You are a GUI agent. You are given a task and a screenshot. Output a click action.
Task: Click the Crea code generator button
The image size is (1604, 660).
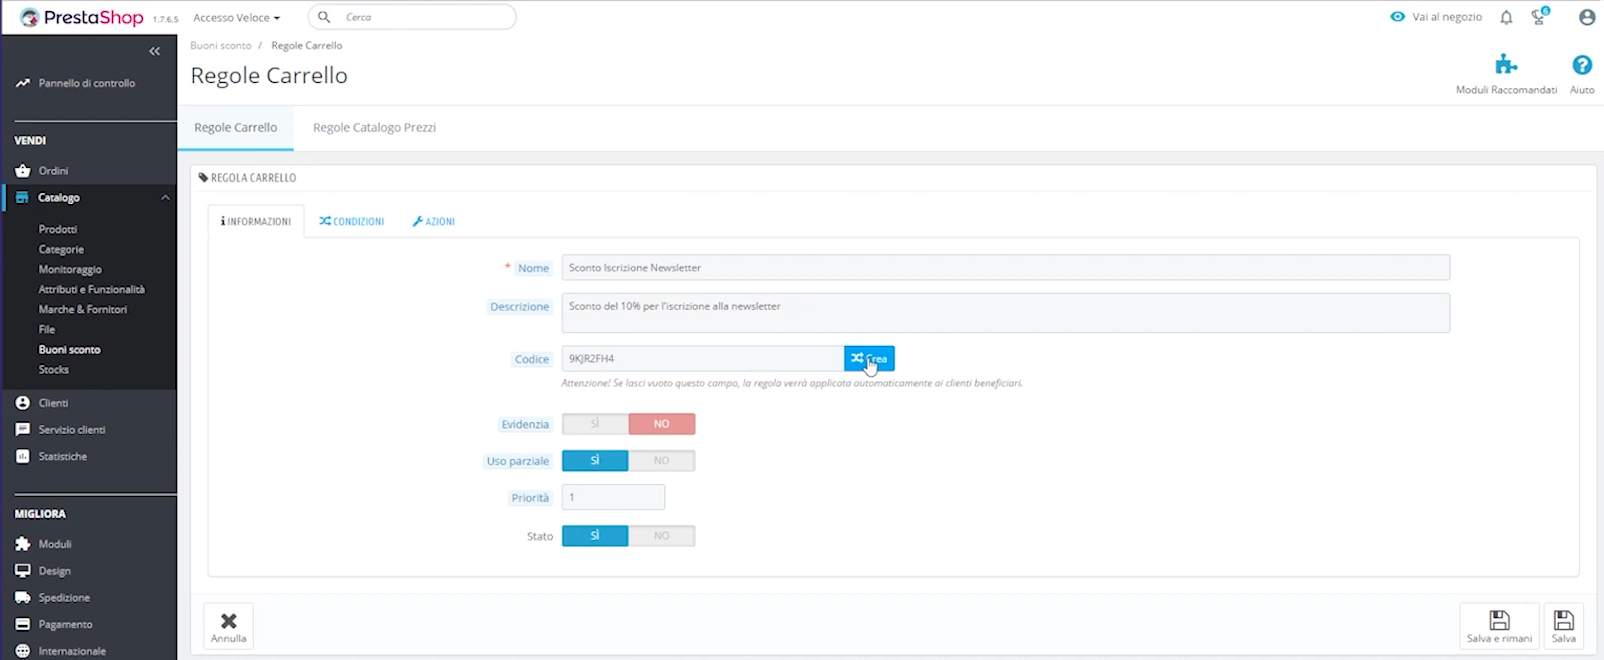869,359
